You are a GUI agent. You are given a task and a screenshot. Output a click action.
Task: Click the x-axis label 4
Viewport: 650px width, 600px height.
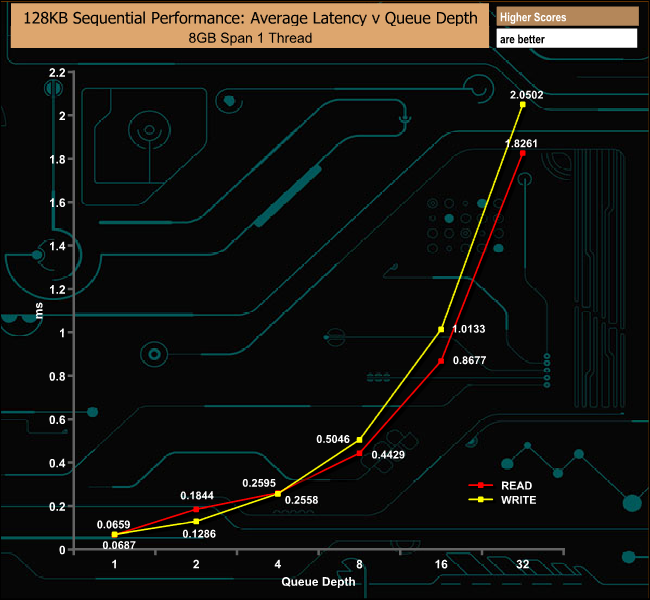click(x=278, y=564)
